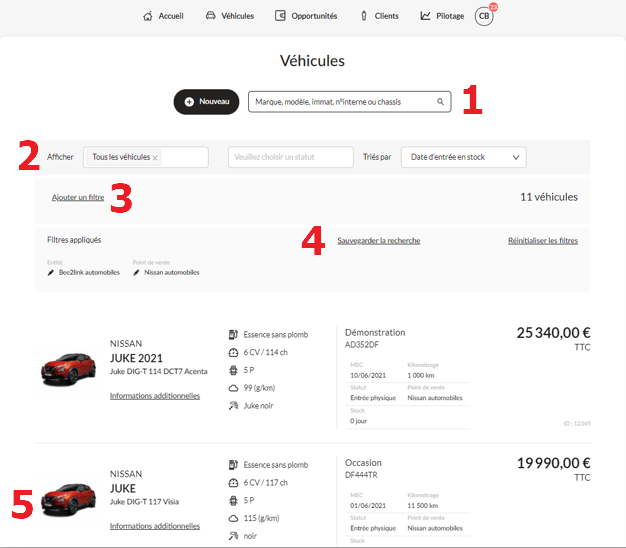Click the Pilotage chart icon

point(425,16)
